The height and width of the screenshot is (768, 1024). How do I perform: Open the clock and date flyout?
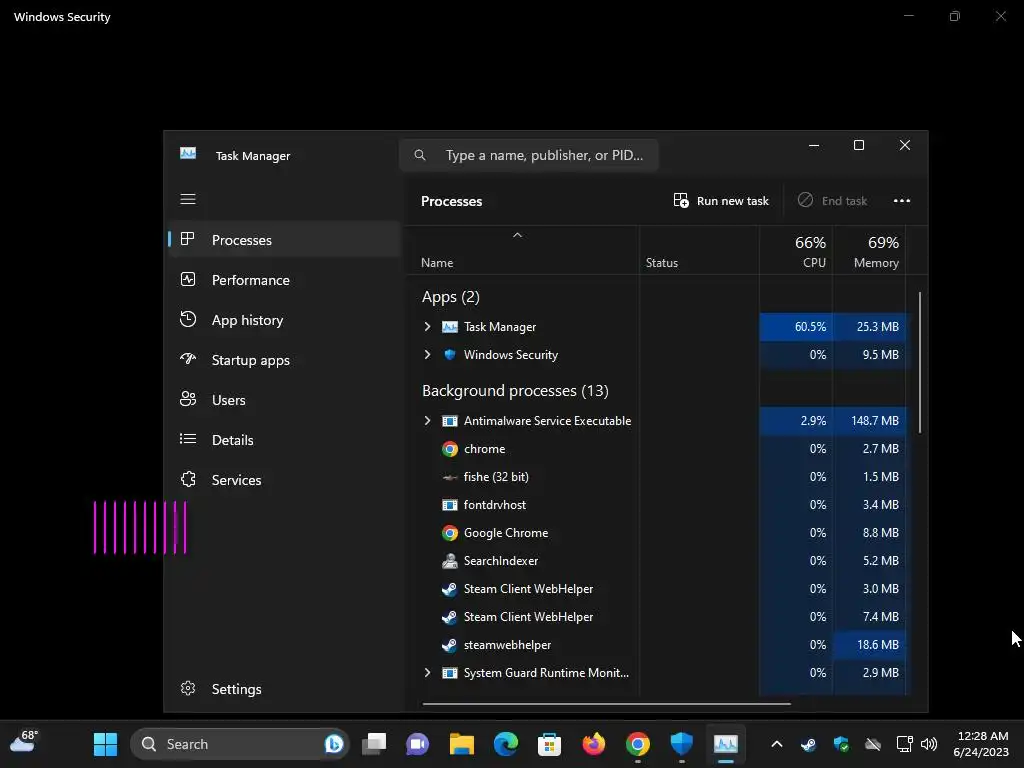(981, 744)
